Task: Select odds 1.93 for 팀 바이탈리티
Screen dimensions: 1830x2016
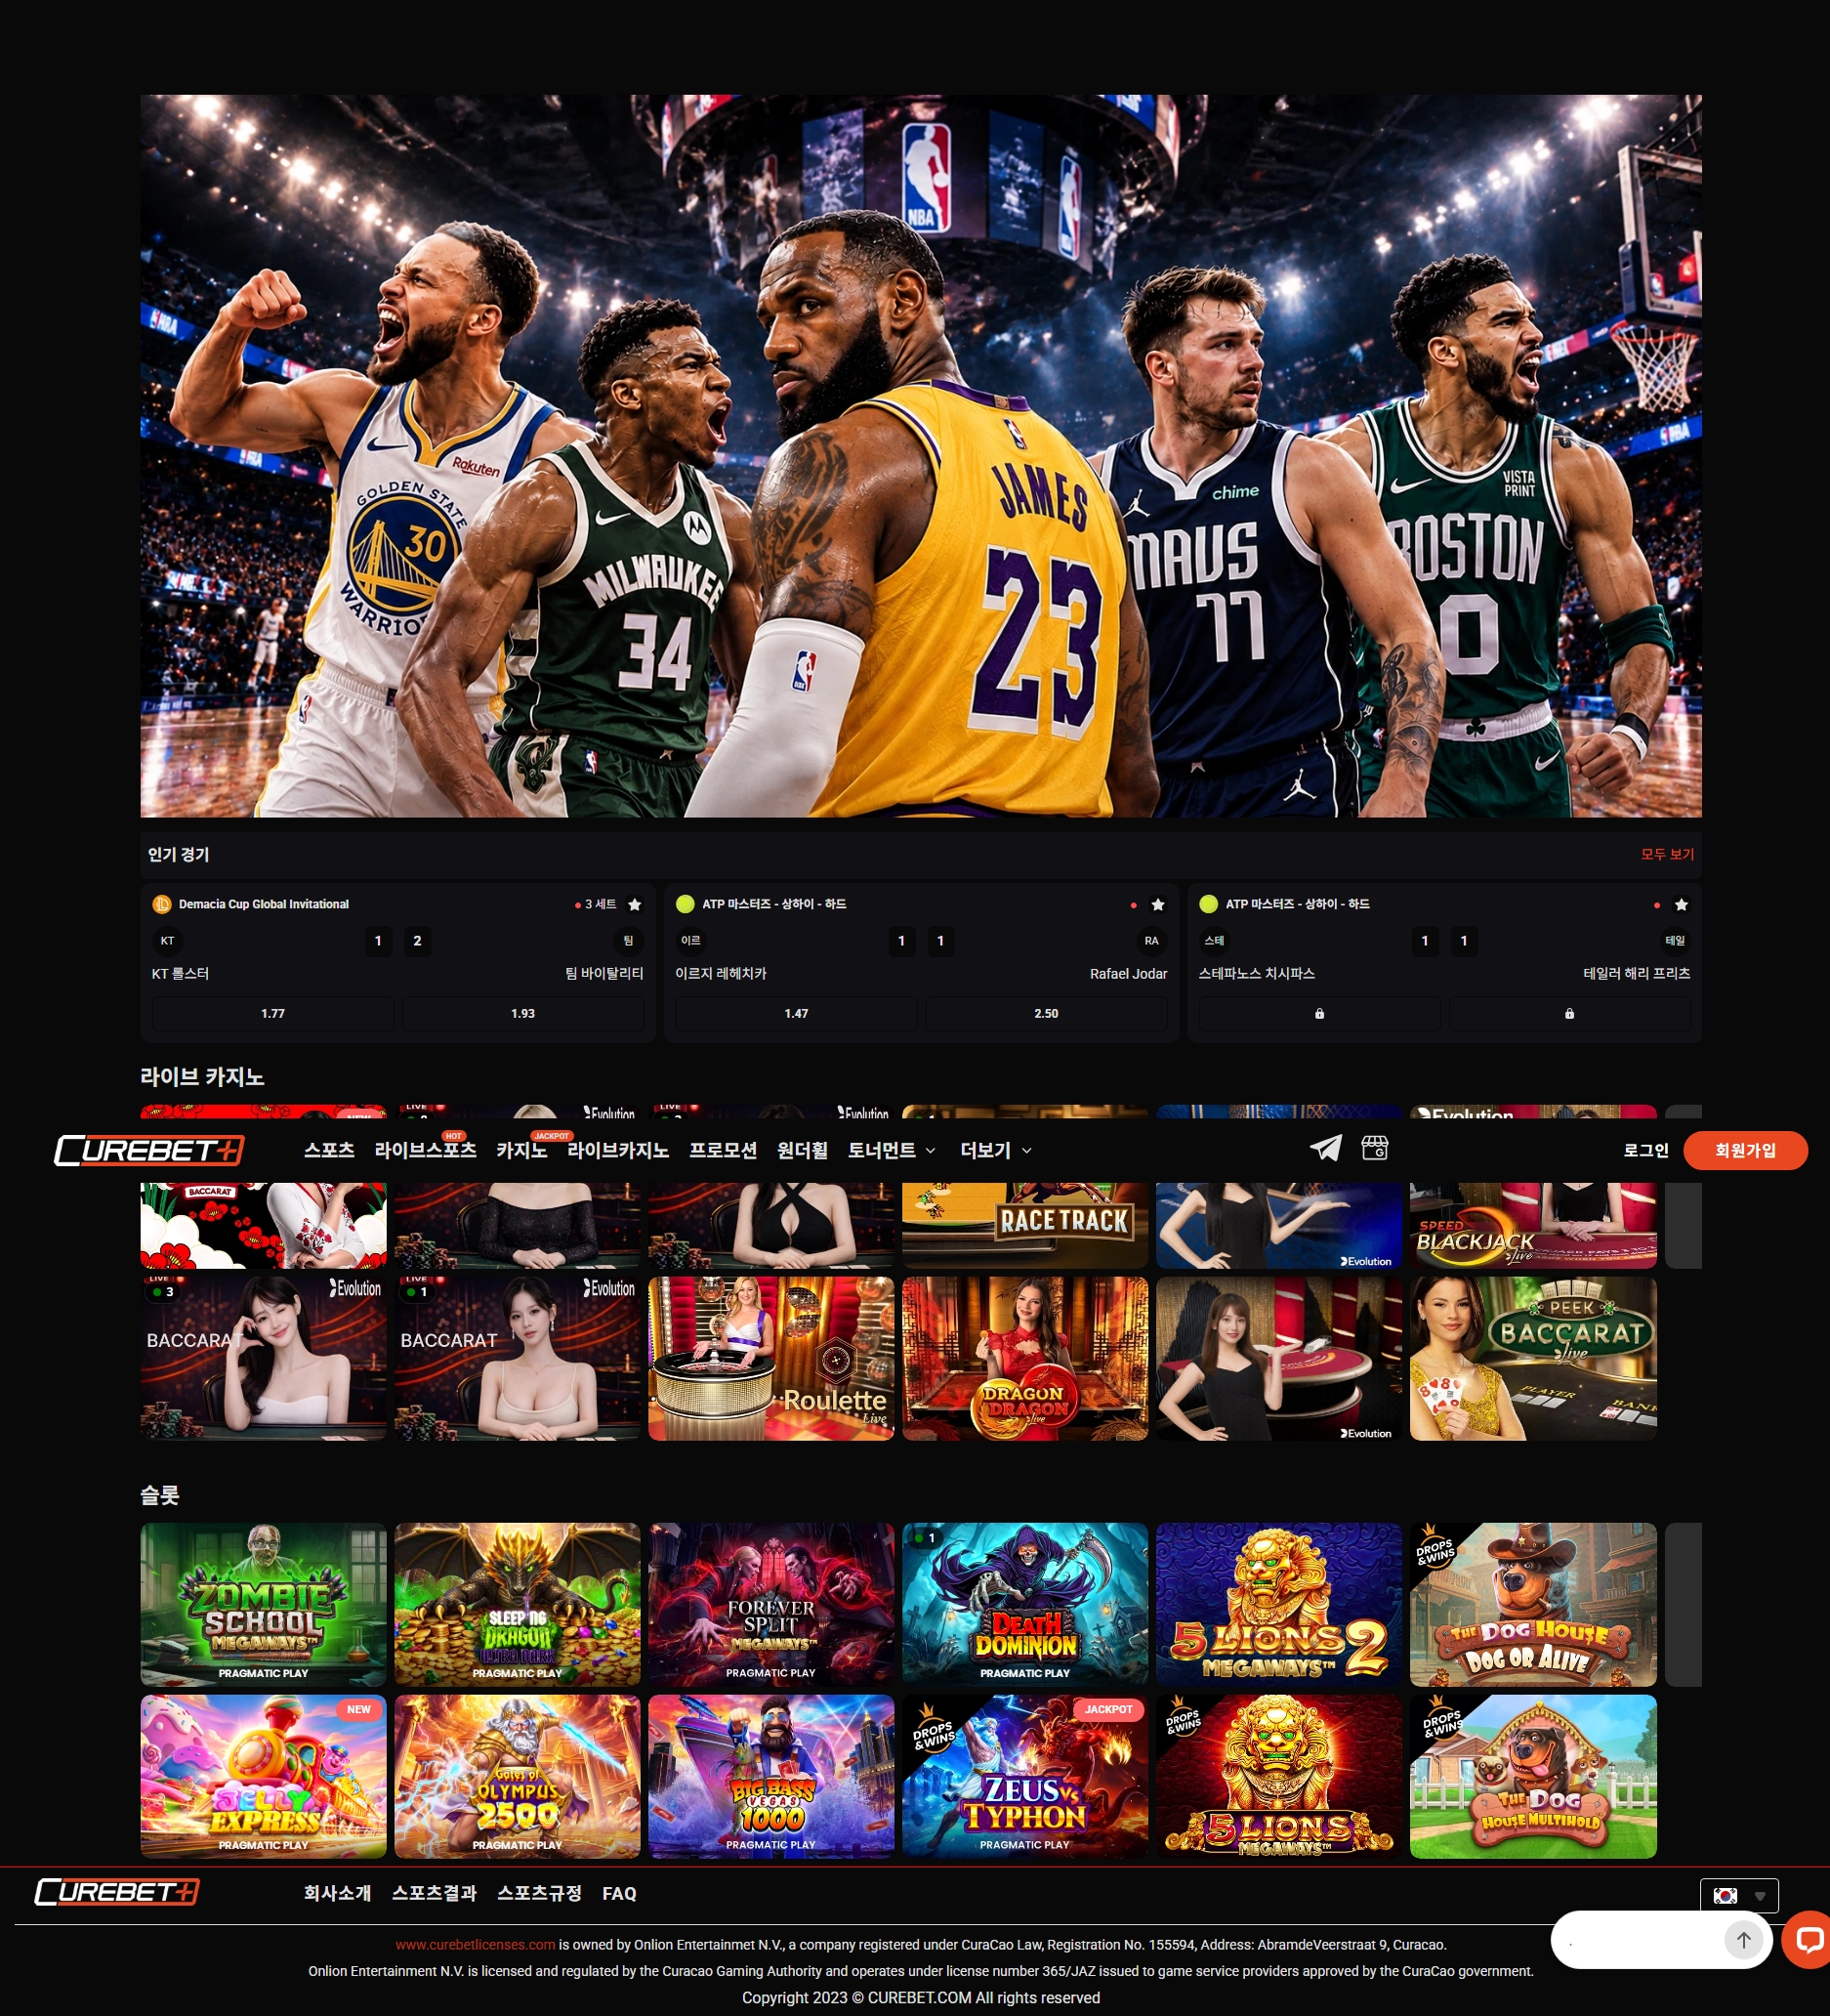Action: click(x=523, y=1013)
